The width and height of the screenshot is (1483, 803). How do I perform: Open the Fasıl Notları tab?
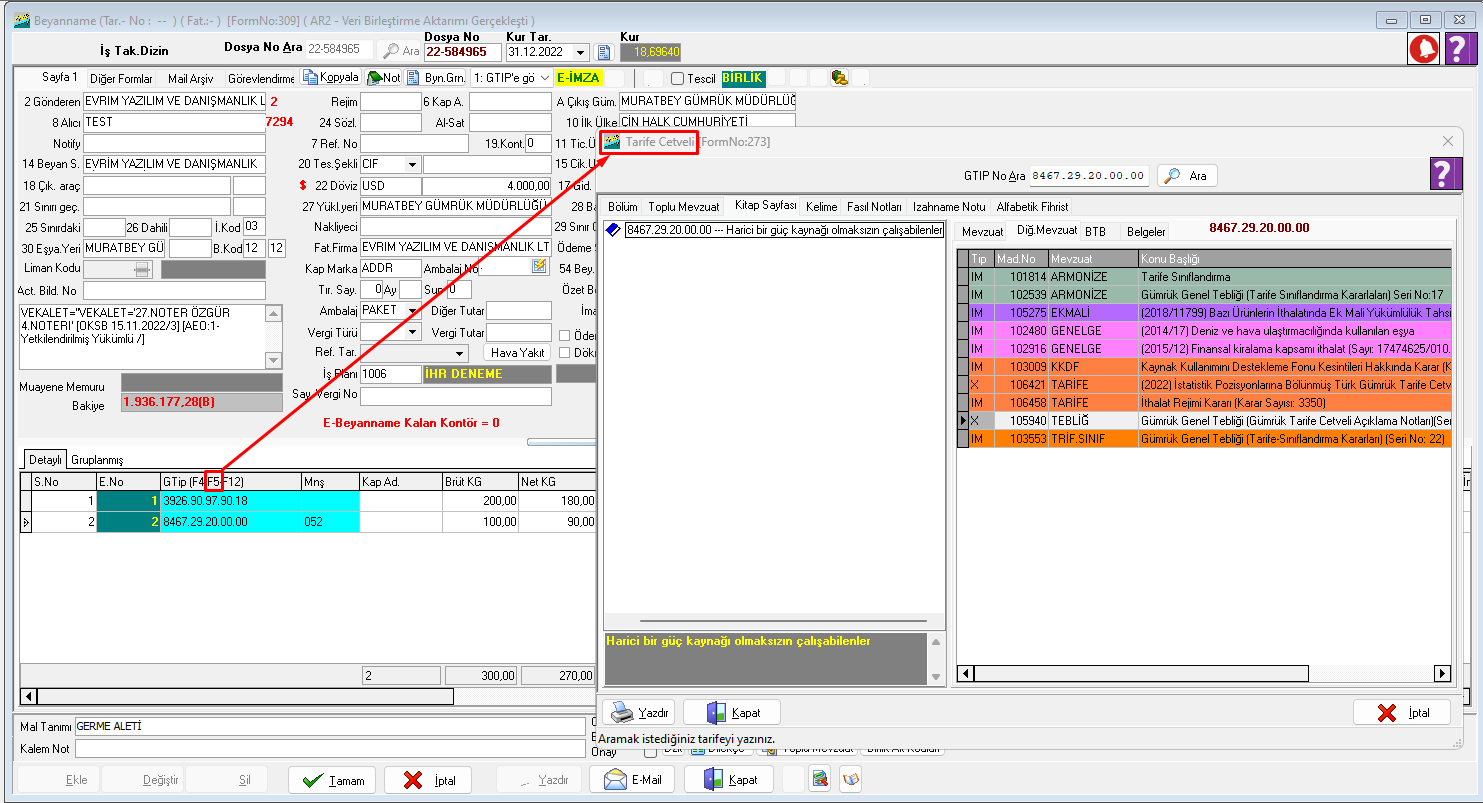875,206
